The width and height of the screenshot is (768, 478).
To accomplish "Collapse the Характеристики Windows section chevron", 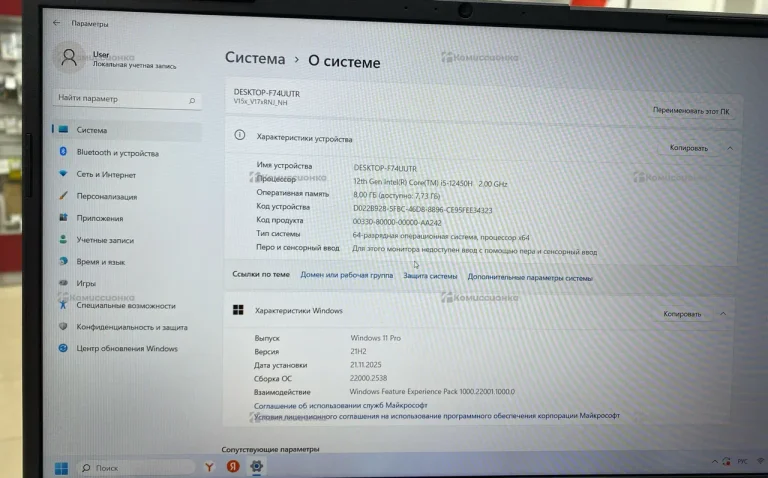I will click(x=727, y=314).
